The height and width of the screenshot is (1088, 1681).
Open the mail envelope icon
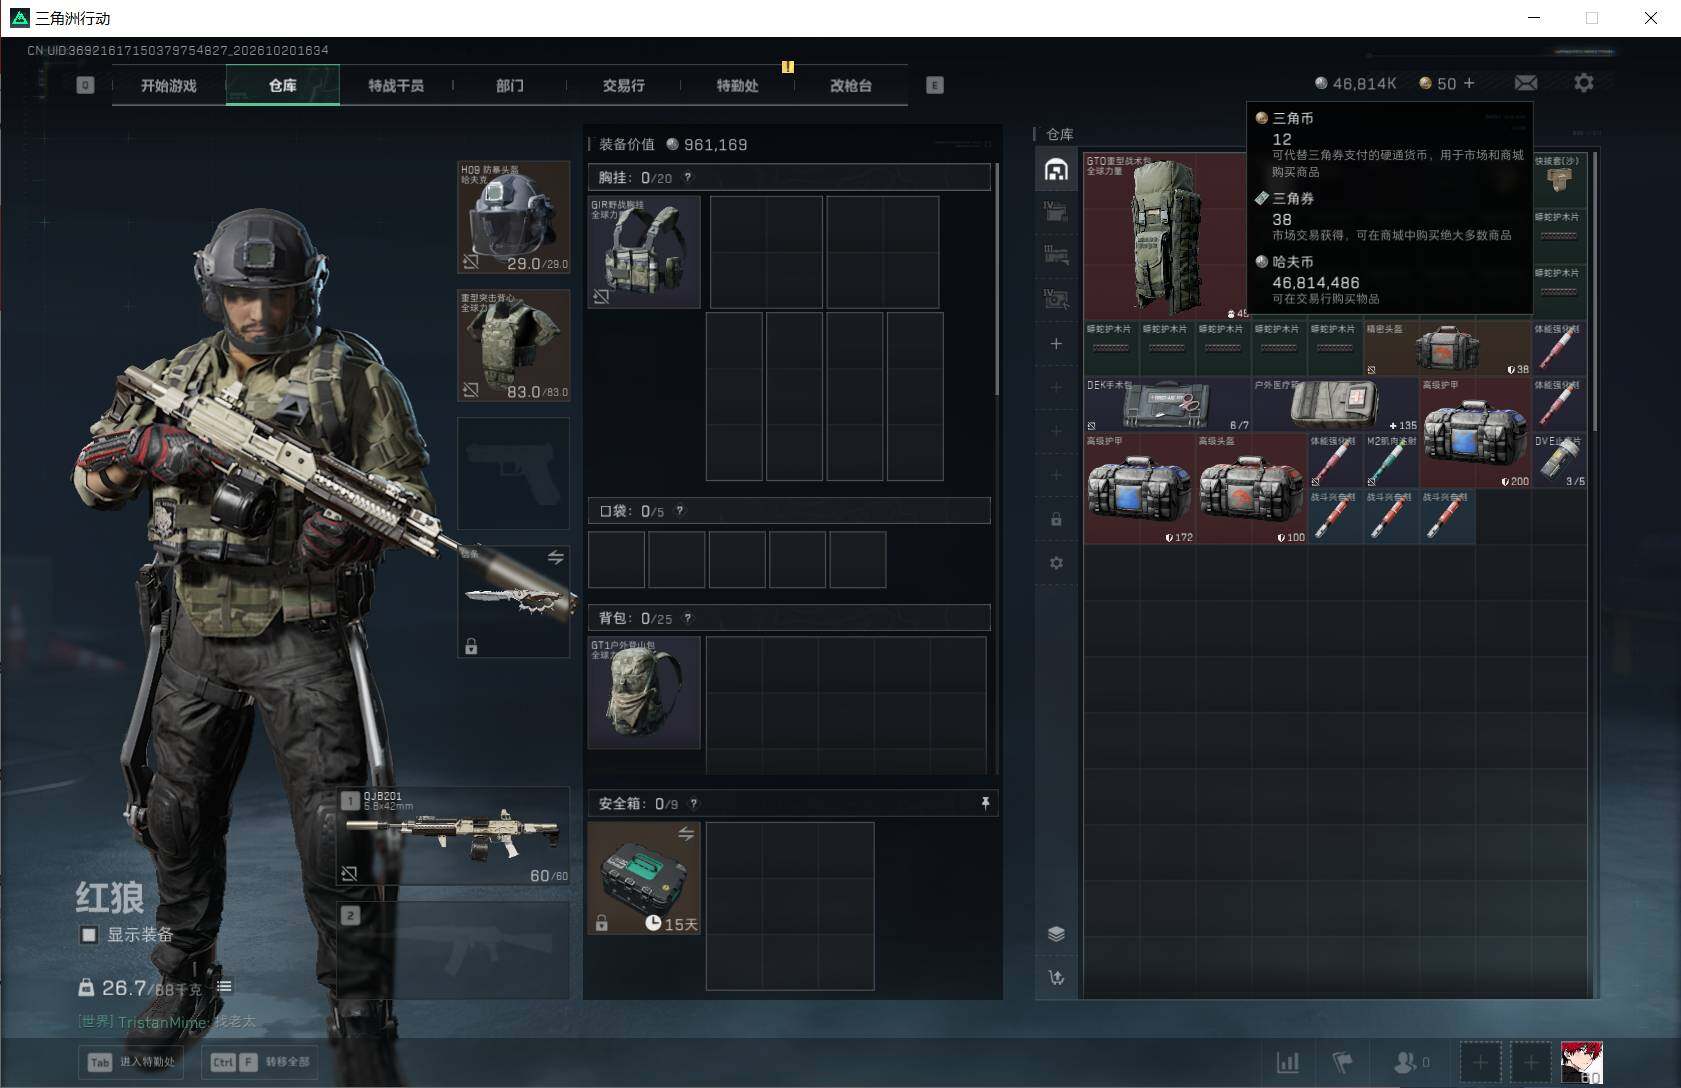1526,83
